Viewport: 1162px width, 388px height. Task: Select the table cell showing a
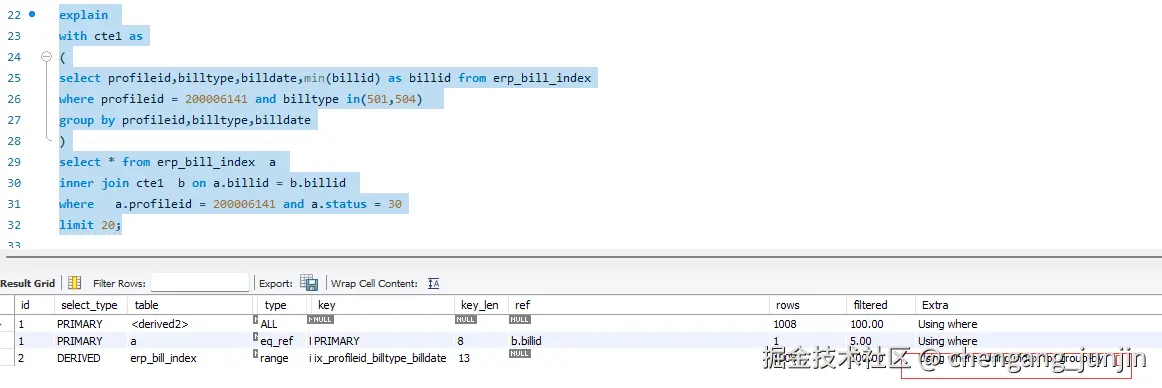[x=134, y=341]
